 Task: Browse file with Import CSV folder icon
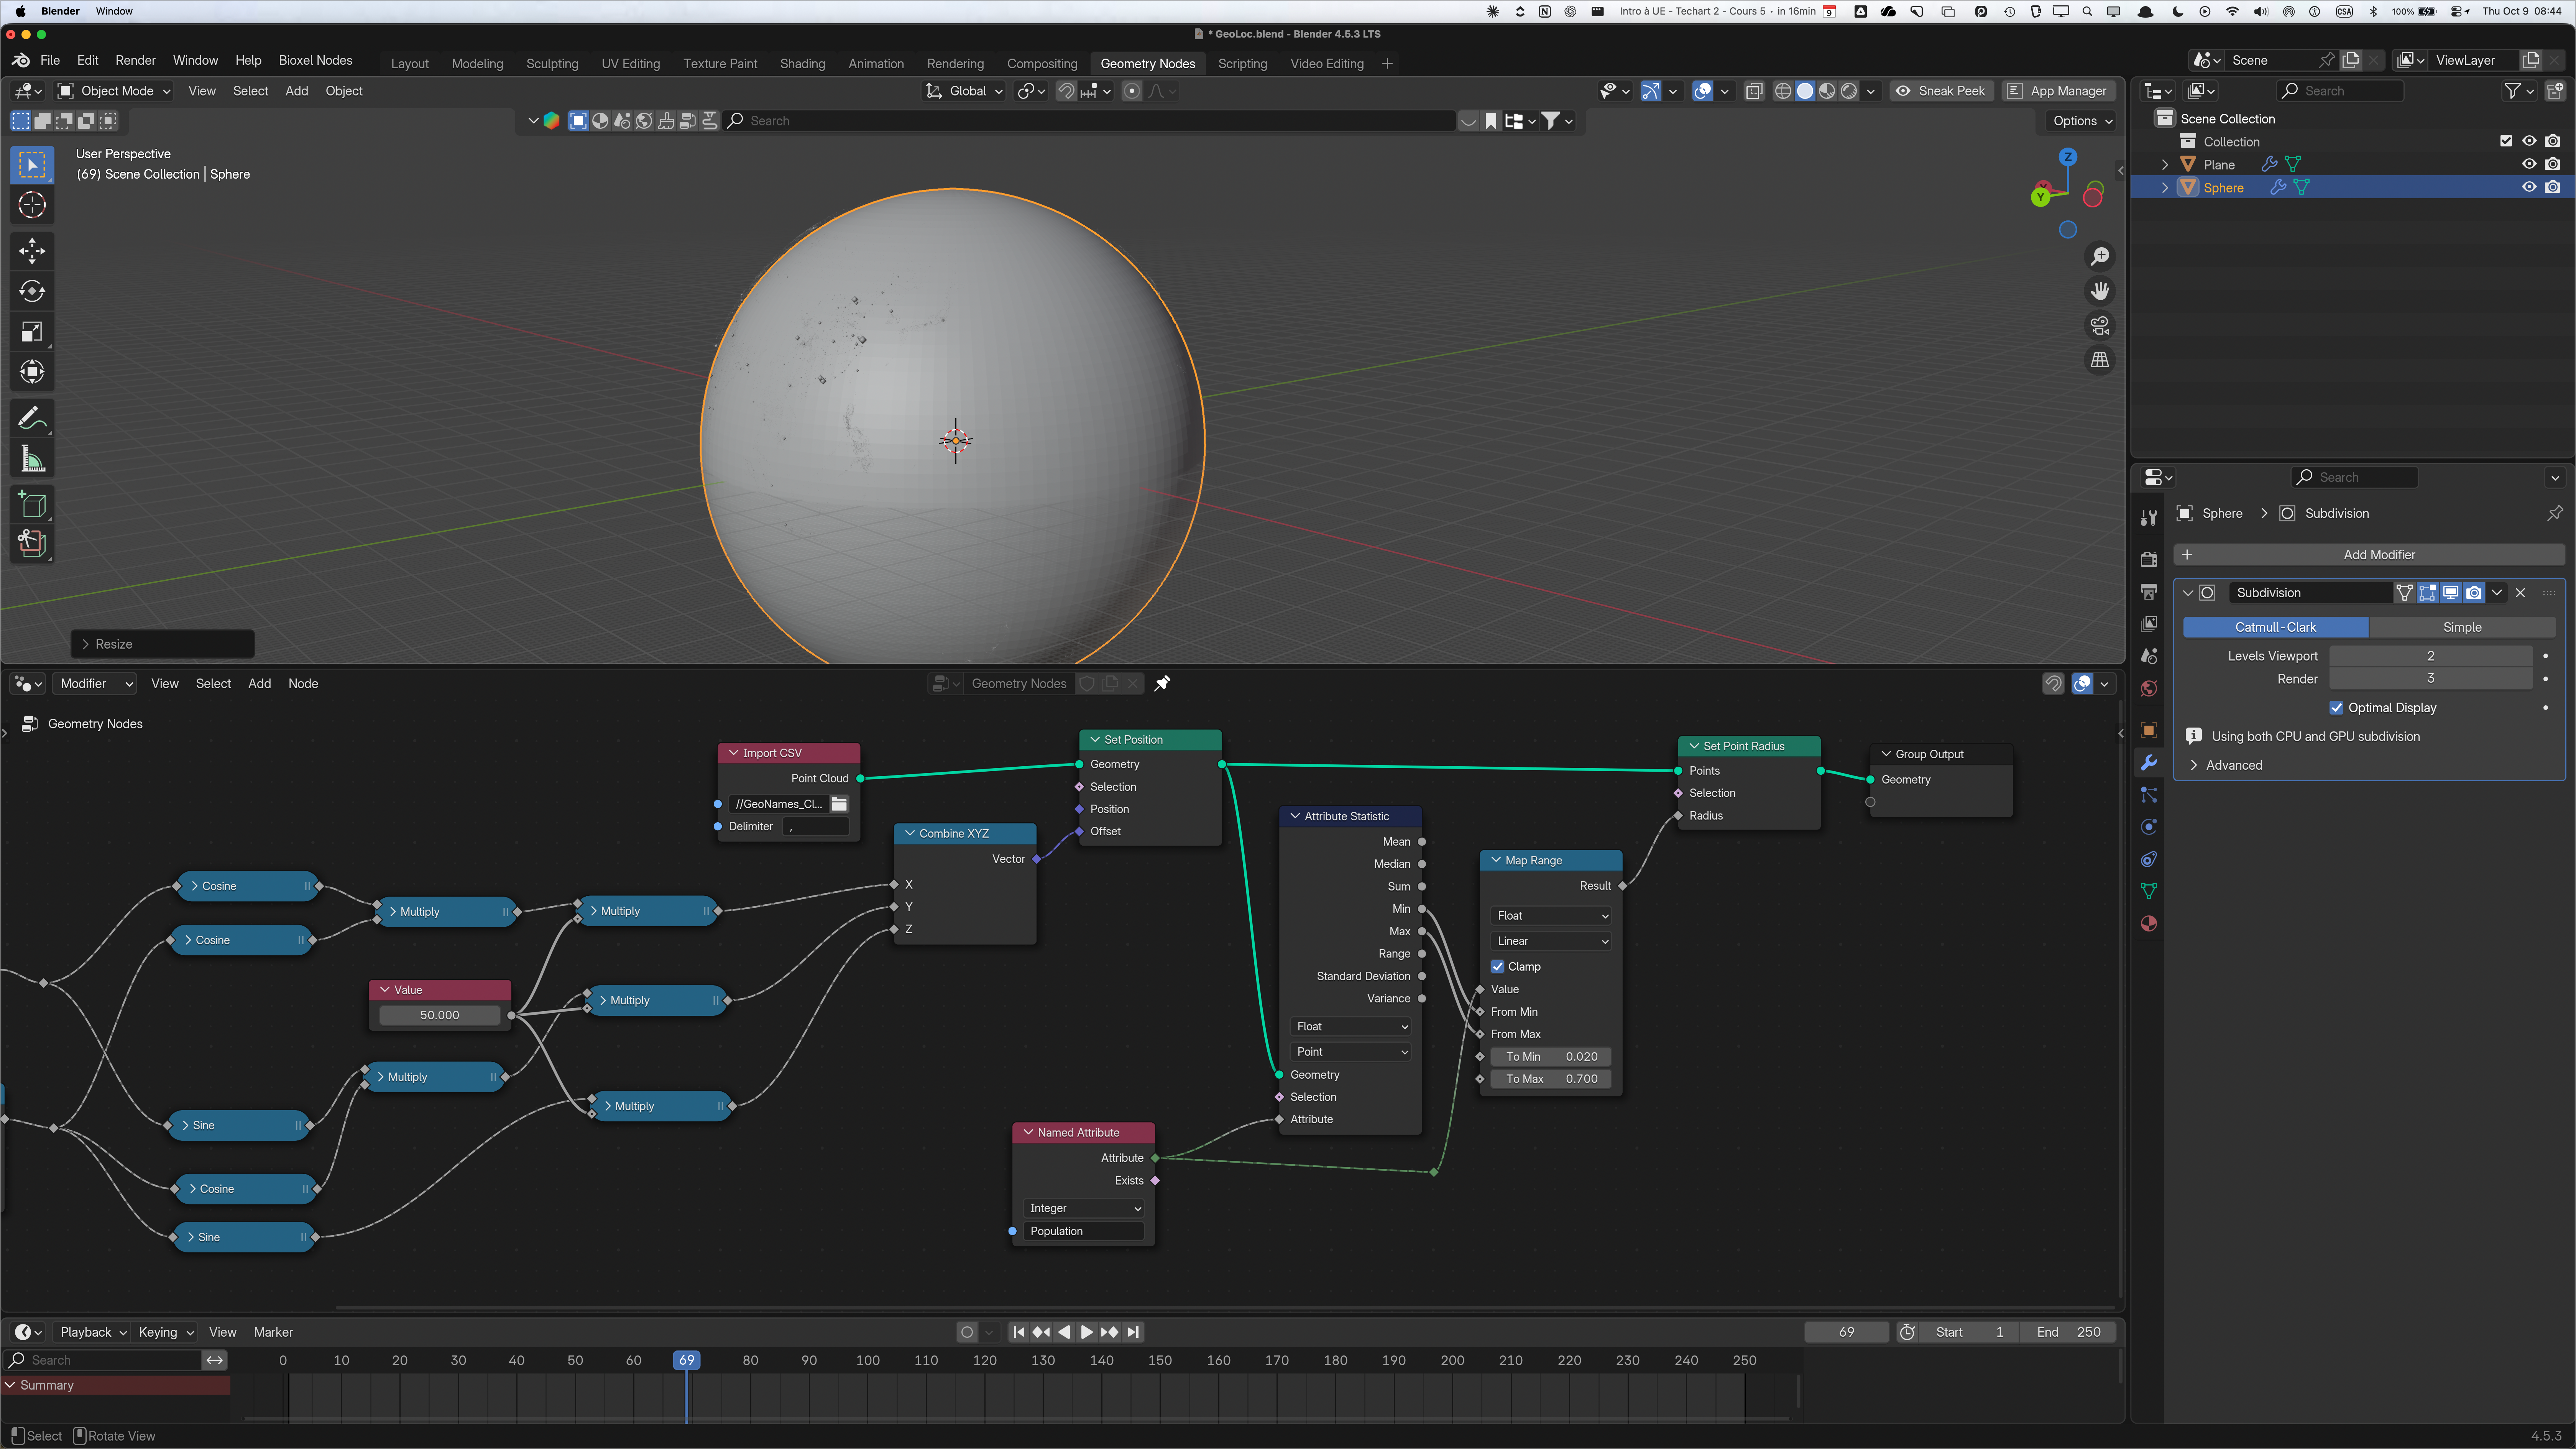[x=839, y=804]
